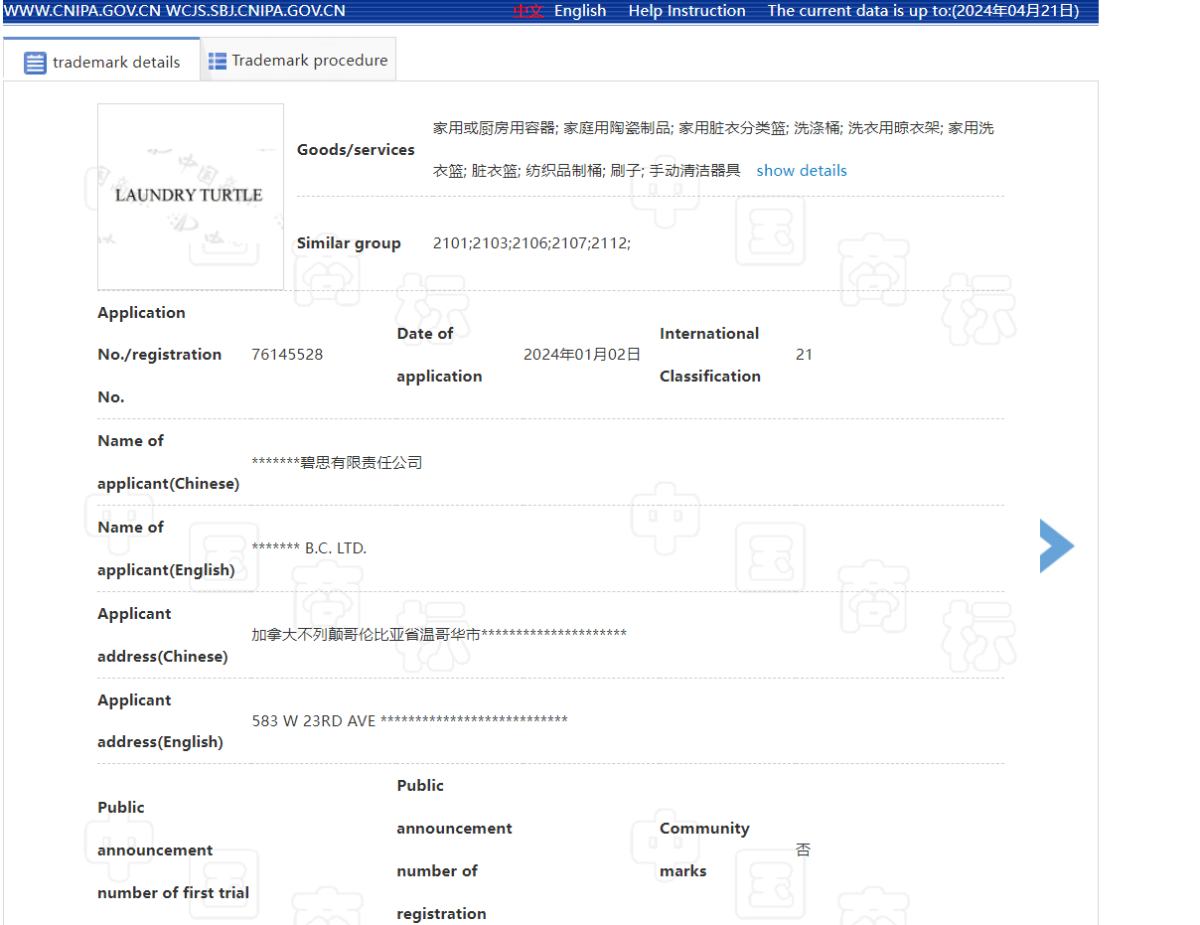This screenshot has width=1200, height=925.
Task: Click the Goods/services label
Action: coord(356,149)
